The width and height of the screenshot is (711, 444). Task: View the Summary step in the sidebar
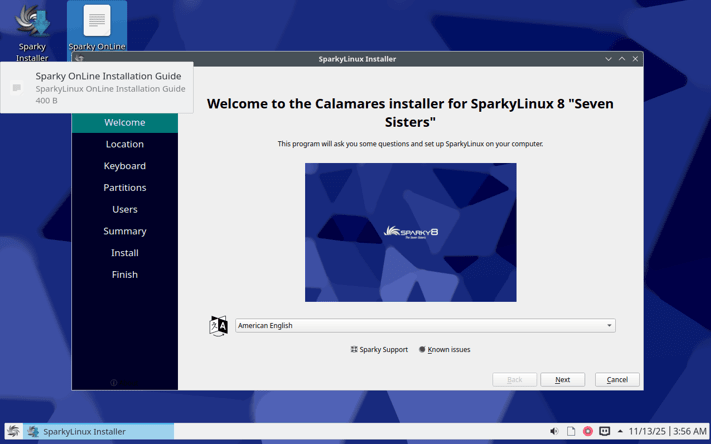click(x=125, y=231)
